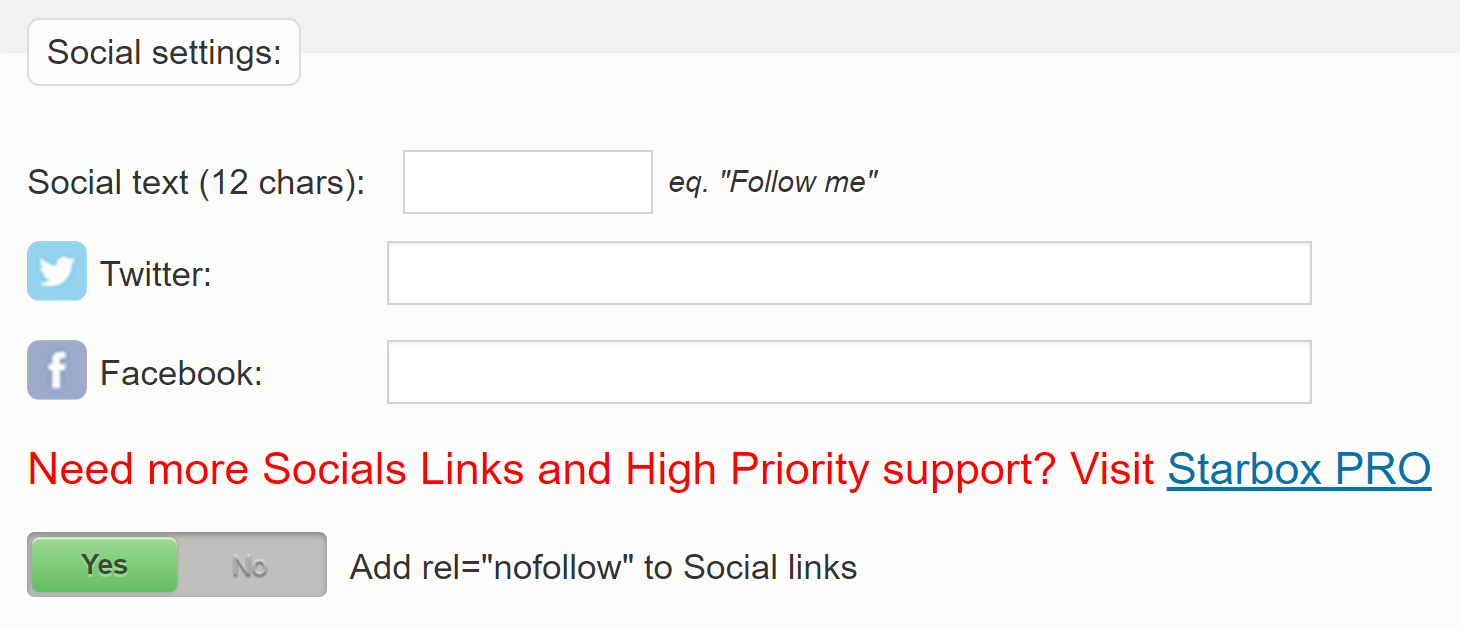1460x629 pixels.
Task: Click the "Add rel=nofollow to Social links" label
Action: pyautogui.click(x=603, y=567)
